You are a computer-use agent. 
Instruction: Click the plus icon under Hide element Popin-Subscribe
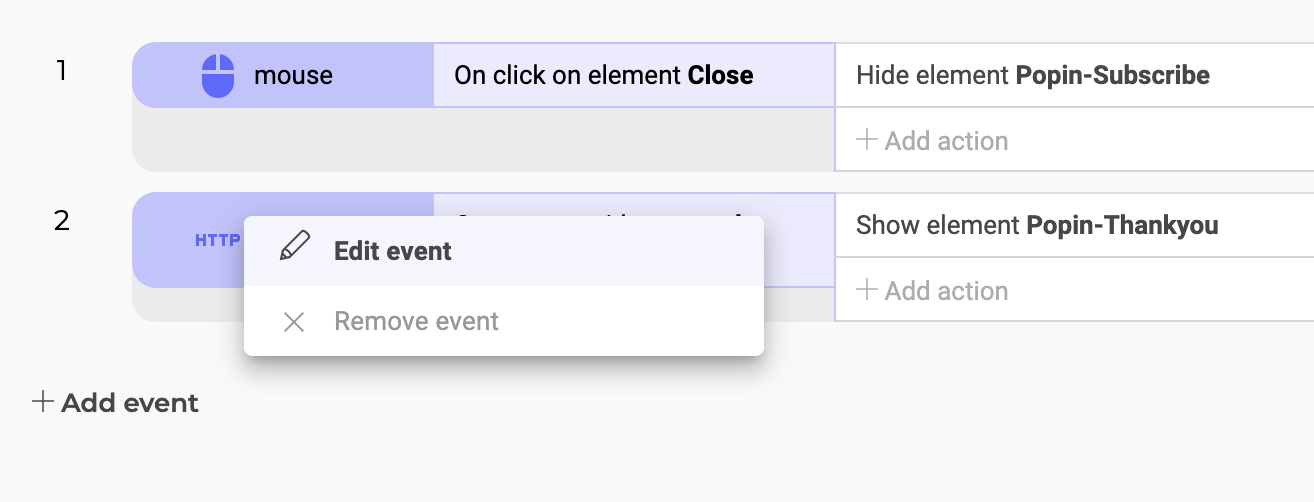coord(867,140)
